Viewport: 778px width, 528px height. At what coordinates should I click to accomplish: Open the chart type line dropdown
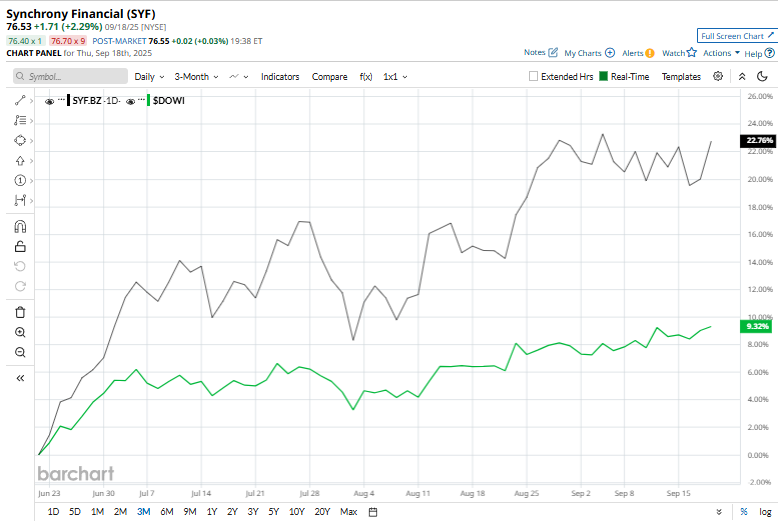(x=239, y=77)
